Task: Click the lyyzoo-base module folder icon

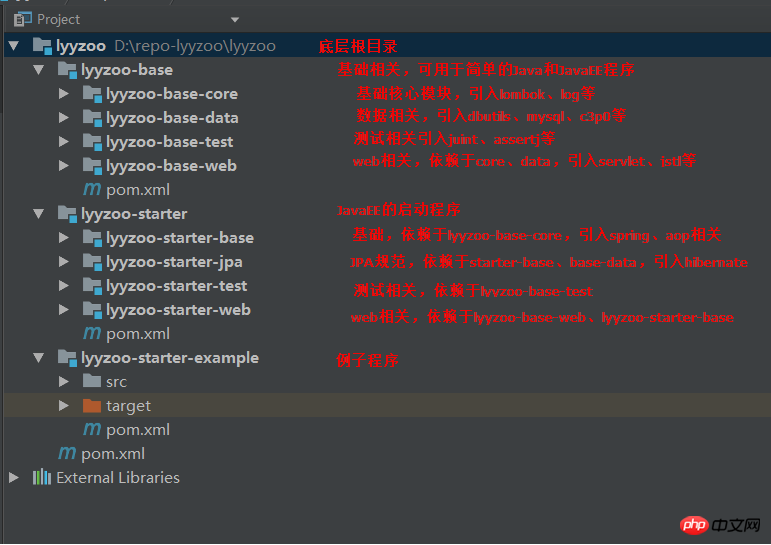Action: tap(67, 70)
